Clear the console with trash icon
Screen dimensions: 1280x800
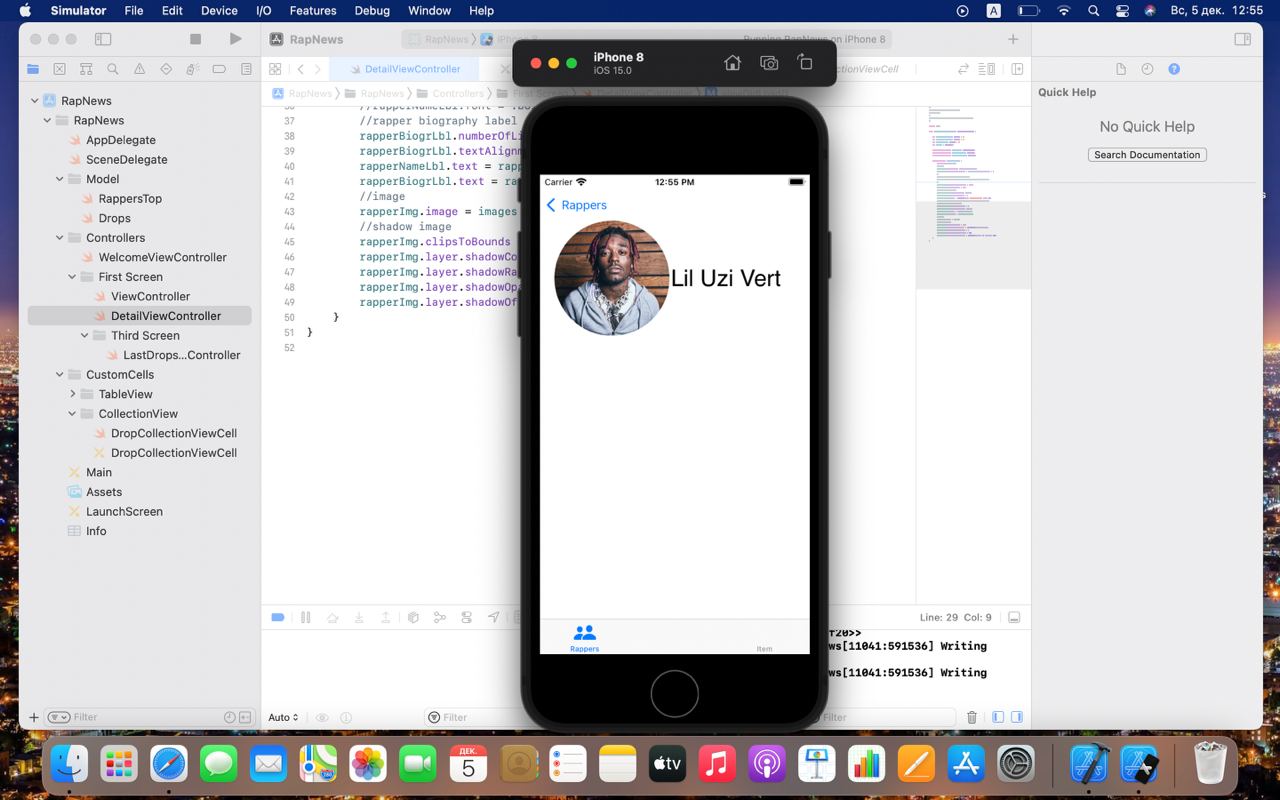click(x=972, y=717)
